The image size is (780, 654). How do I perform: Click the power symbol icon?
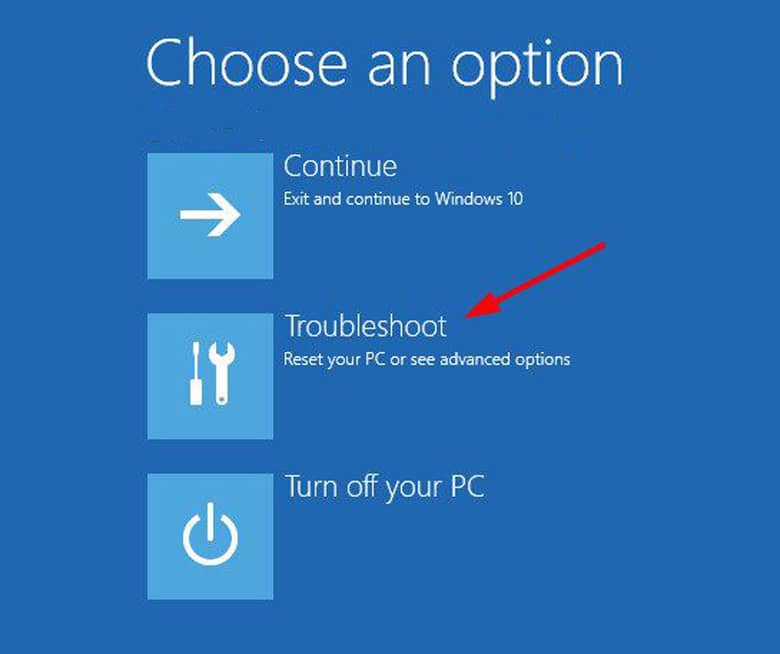(x=210, y=534)
